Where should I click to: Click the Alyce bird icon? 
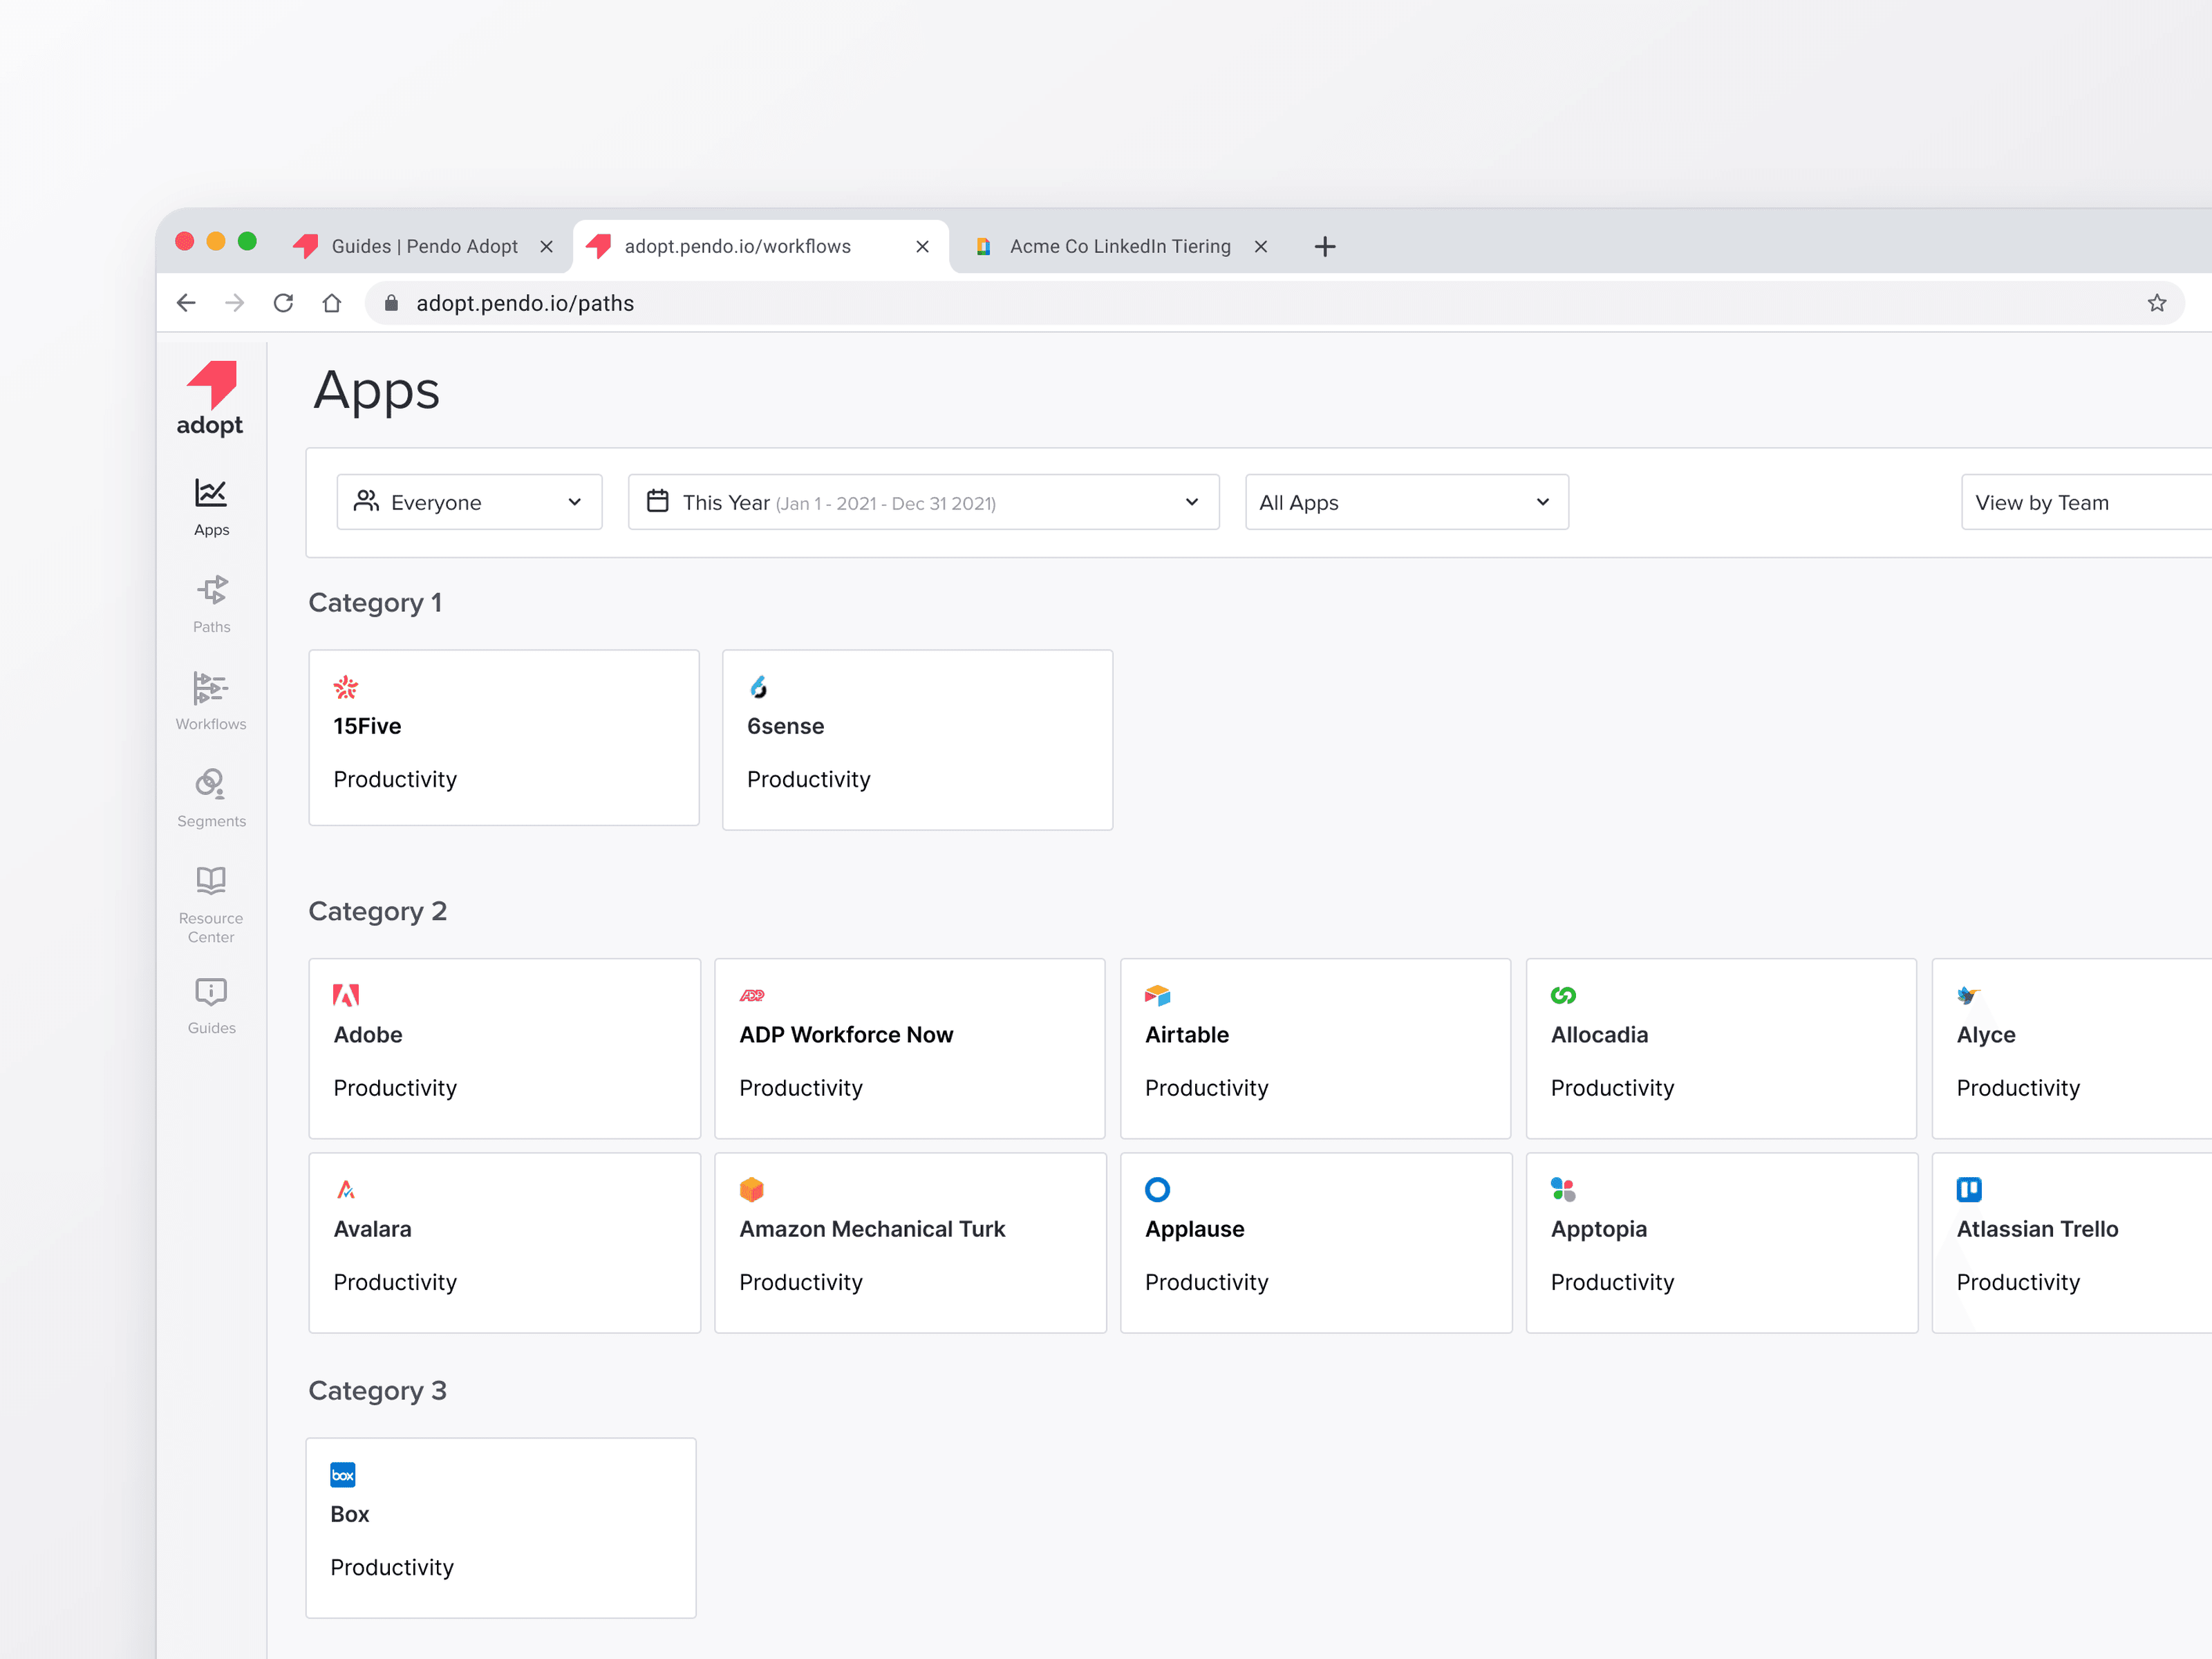click(x=1969, y=995)
